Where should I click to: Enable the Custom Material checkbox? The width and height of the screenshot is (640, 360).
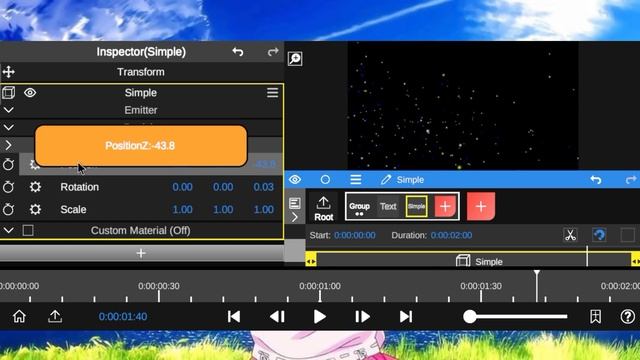tap(28, 231)
